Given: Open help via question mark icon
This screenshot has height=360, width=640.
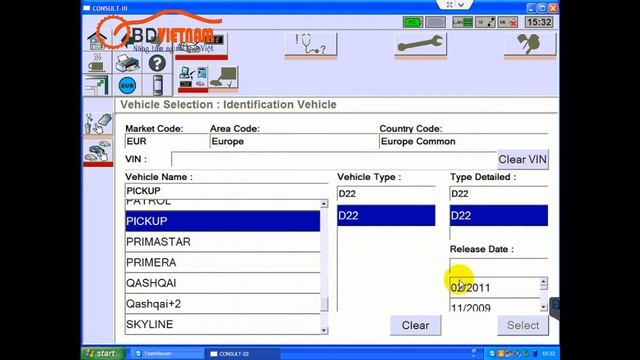Looking at the screenshot, I should 157,63.
